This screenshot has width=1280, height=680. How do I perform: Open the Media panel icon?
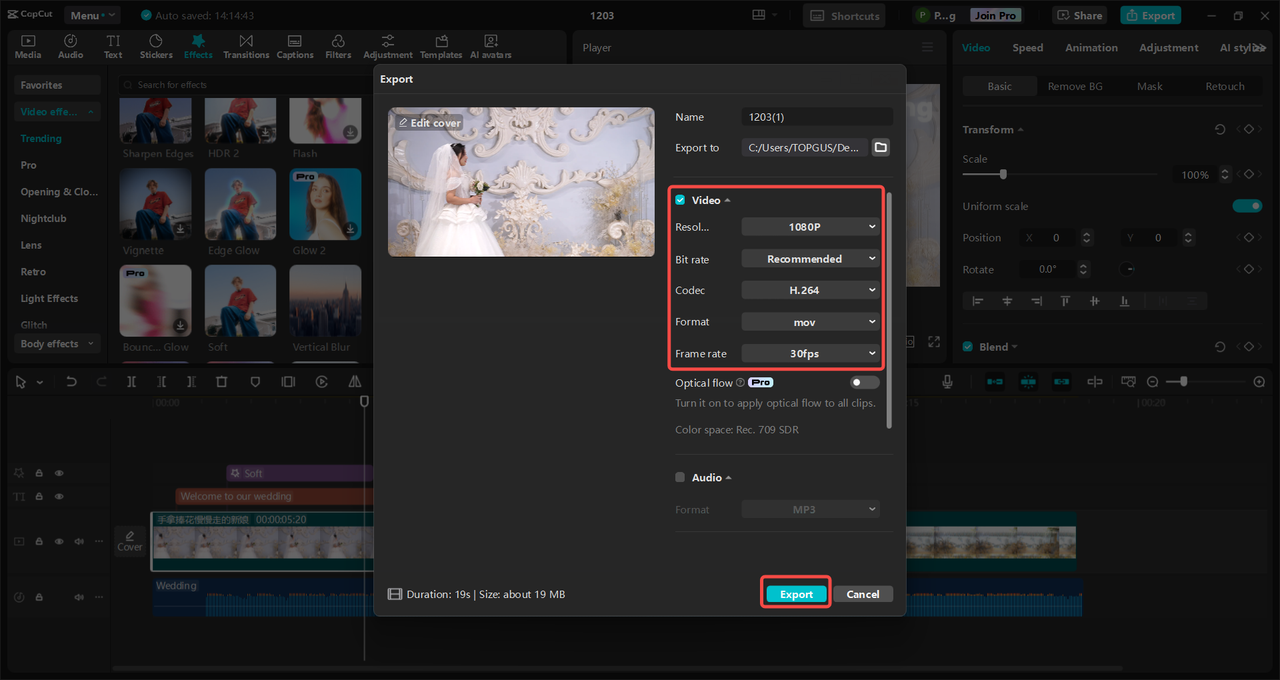coord(28,41)
